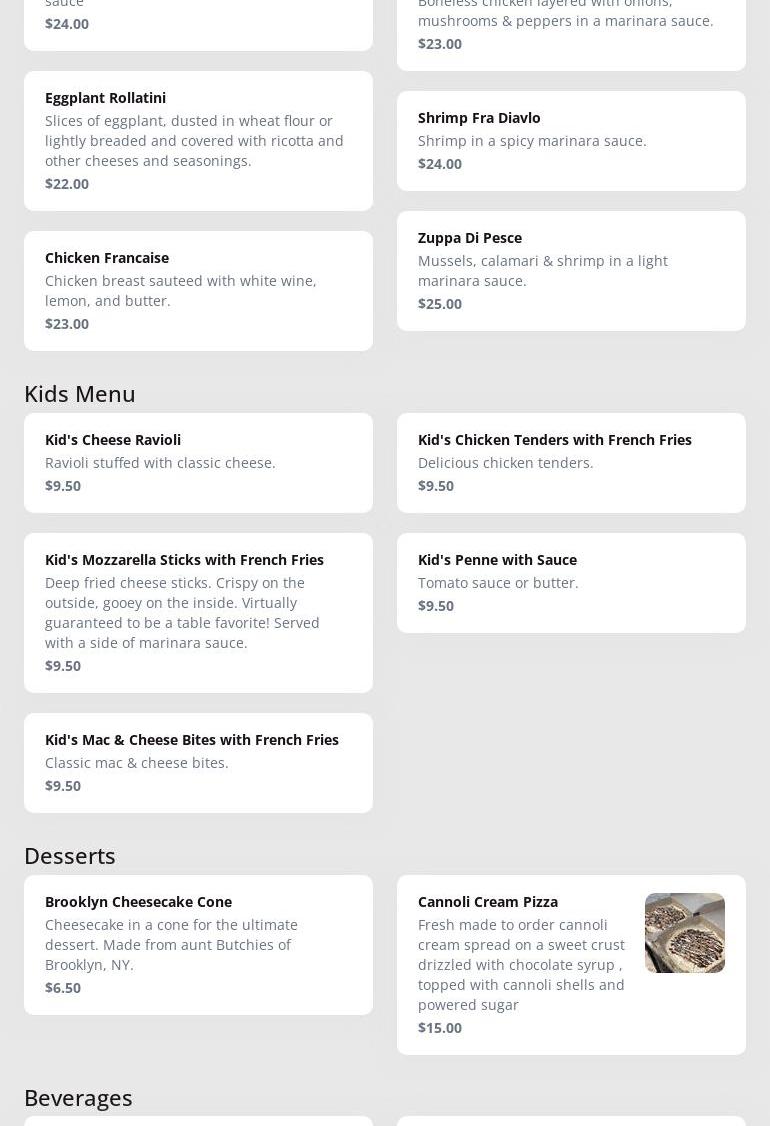770x1126 pixels.
Task: Click the Chicken Francaise description text
Action: (180, 290)
